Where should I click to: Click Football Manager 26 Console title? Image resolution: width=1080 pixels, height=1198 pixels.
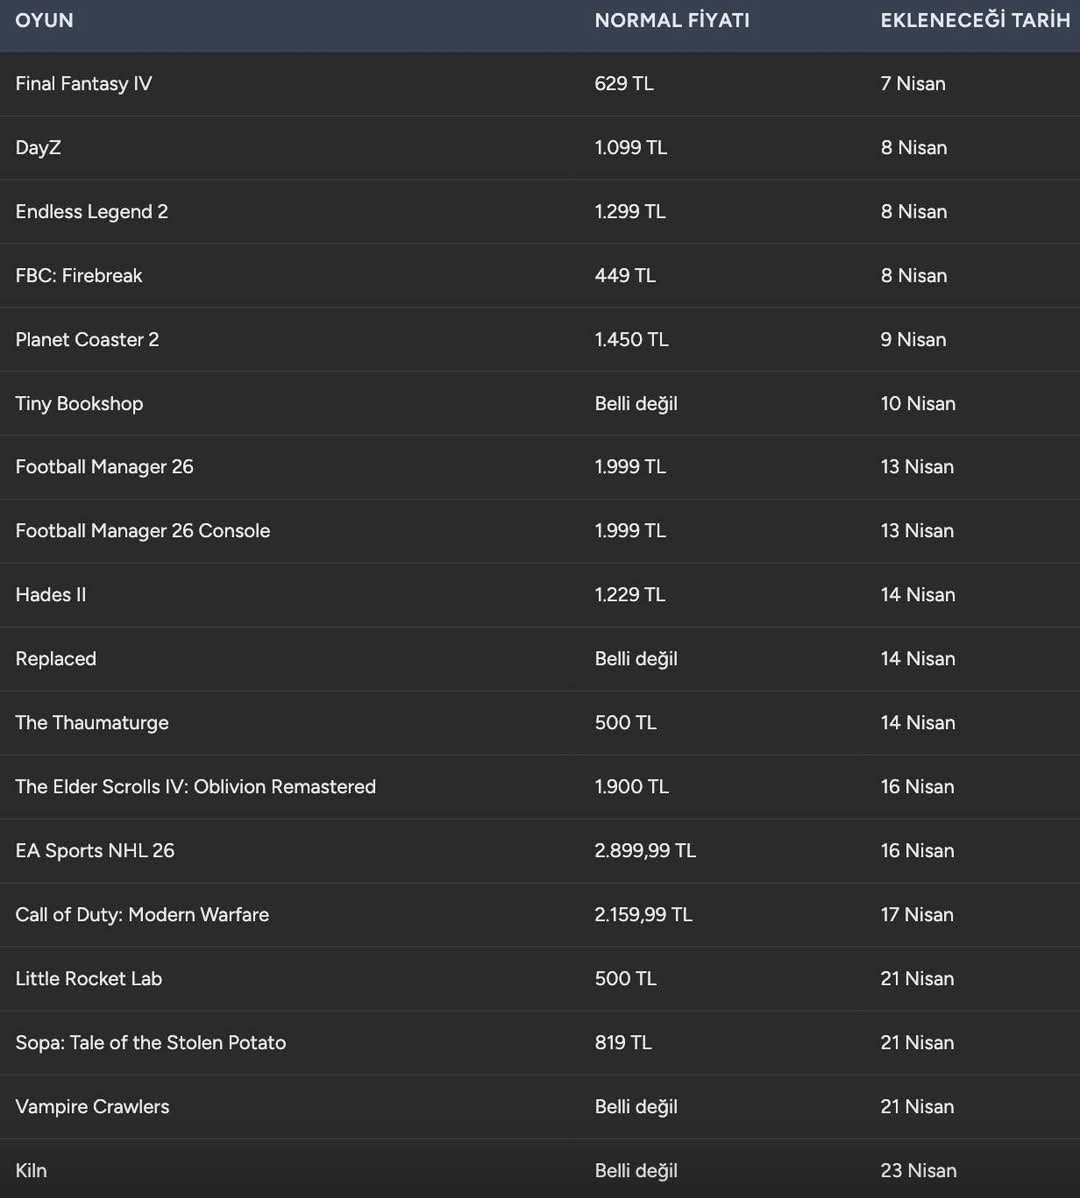(143, 531)
